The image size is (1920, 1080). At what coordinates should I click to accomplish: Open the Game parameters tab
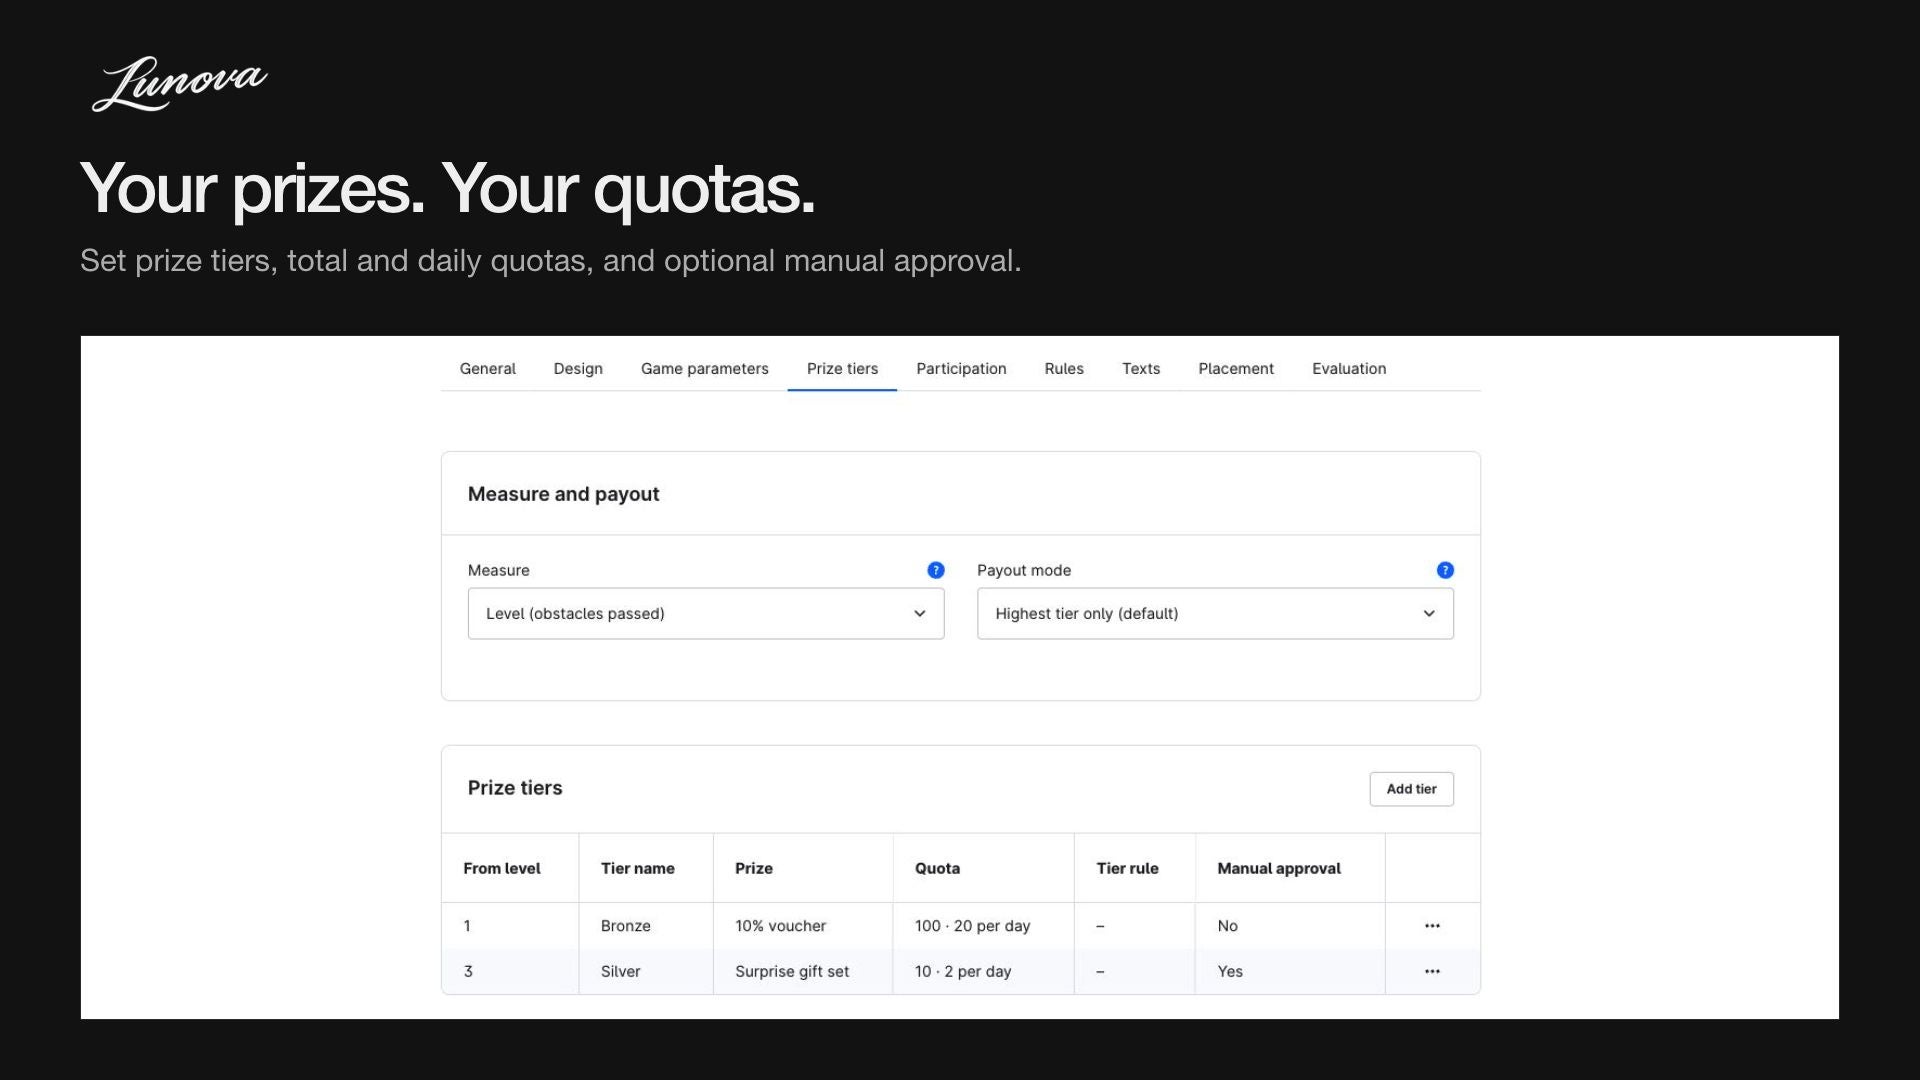tap(705, 369)
